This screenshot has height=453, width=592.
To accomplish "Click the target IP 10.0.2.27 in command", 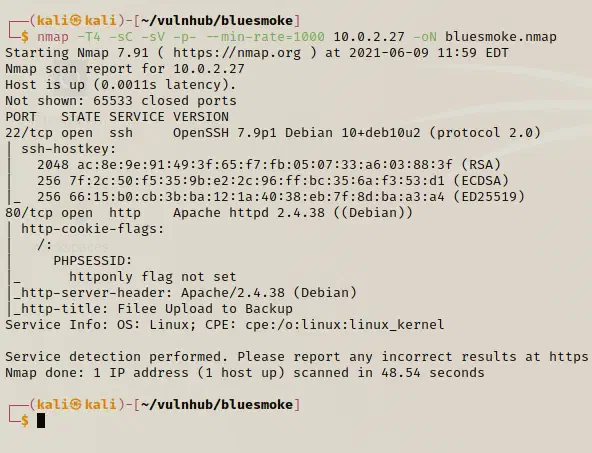I will click(x=369, y=37).
